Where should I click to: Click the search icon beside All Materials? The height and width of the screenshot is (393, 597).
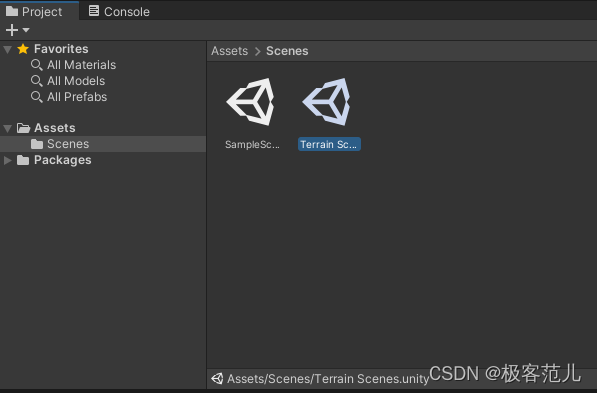[x=37, y=65]
